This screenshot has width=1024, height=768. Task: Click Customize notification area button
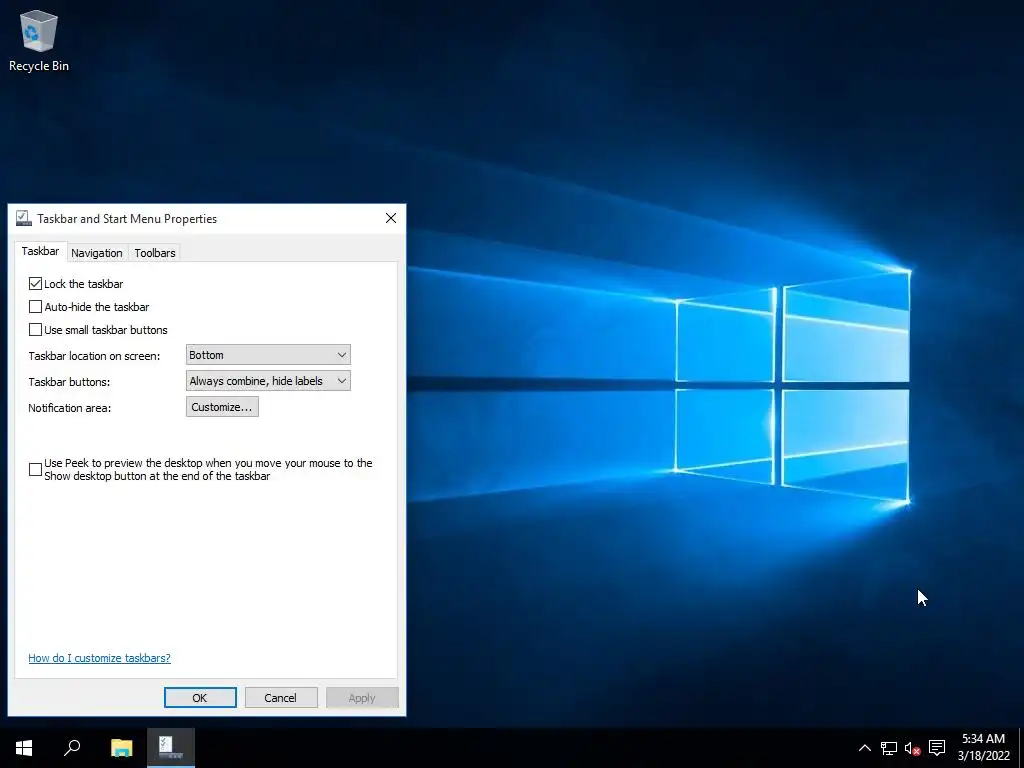click(x=222, y=407)
